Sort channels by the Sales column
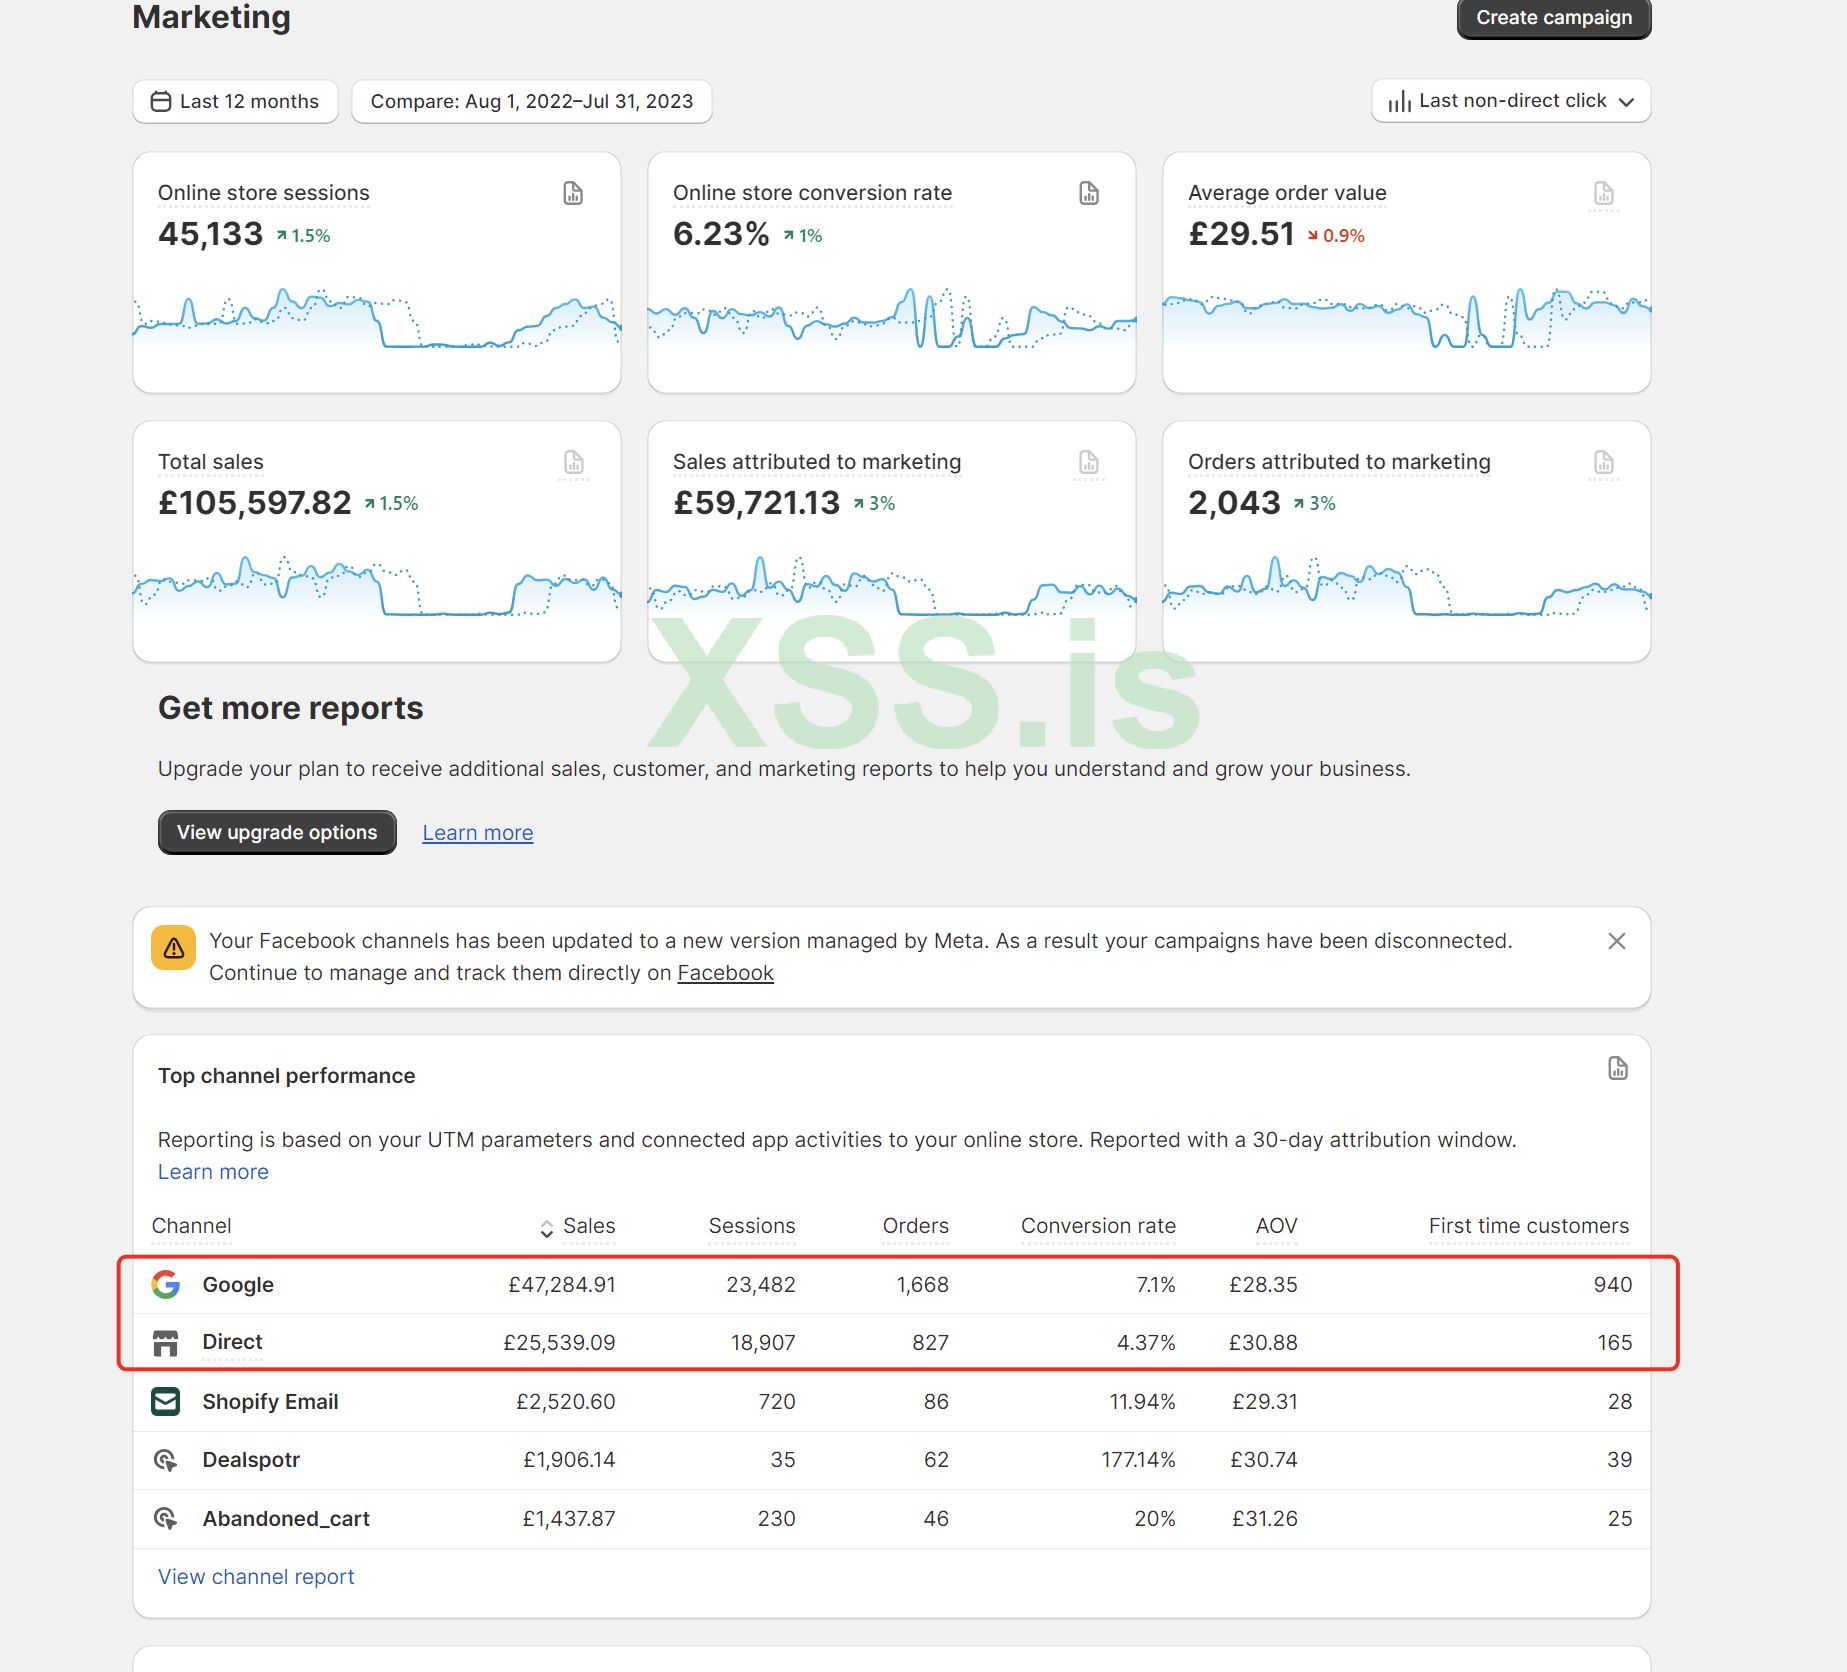 (579, 1226)
